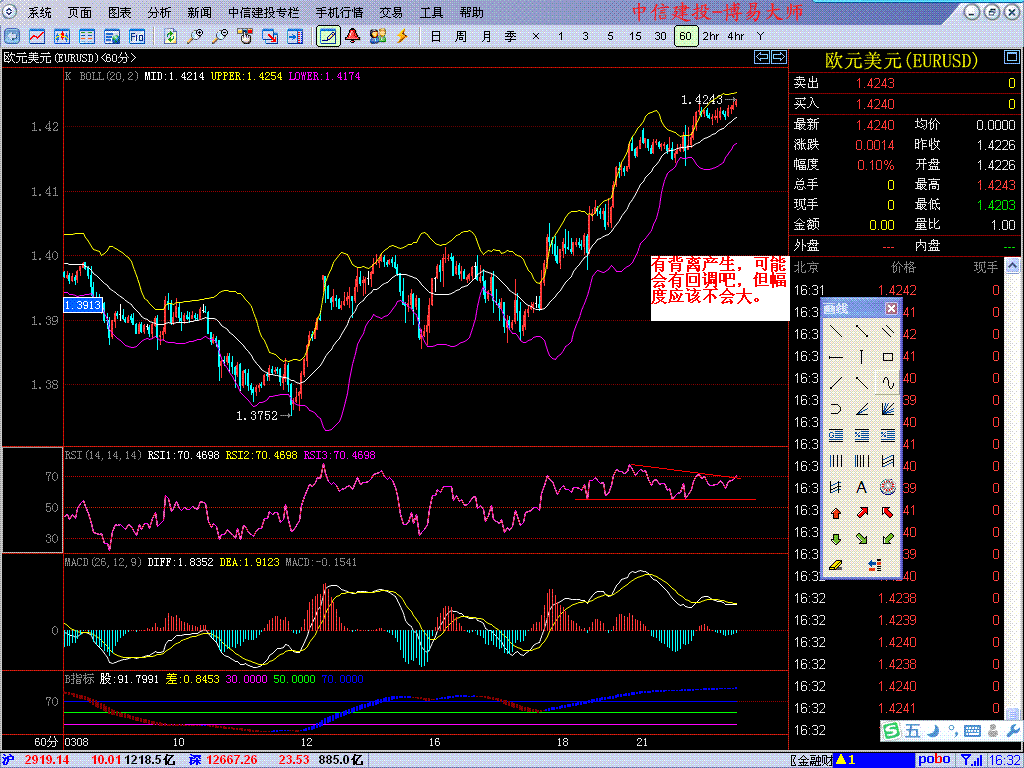Select the golden section G lines tool
The height and width of the screenshot is (768, 1024).
(836, 436)
